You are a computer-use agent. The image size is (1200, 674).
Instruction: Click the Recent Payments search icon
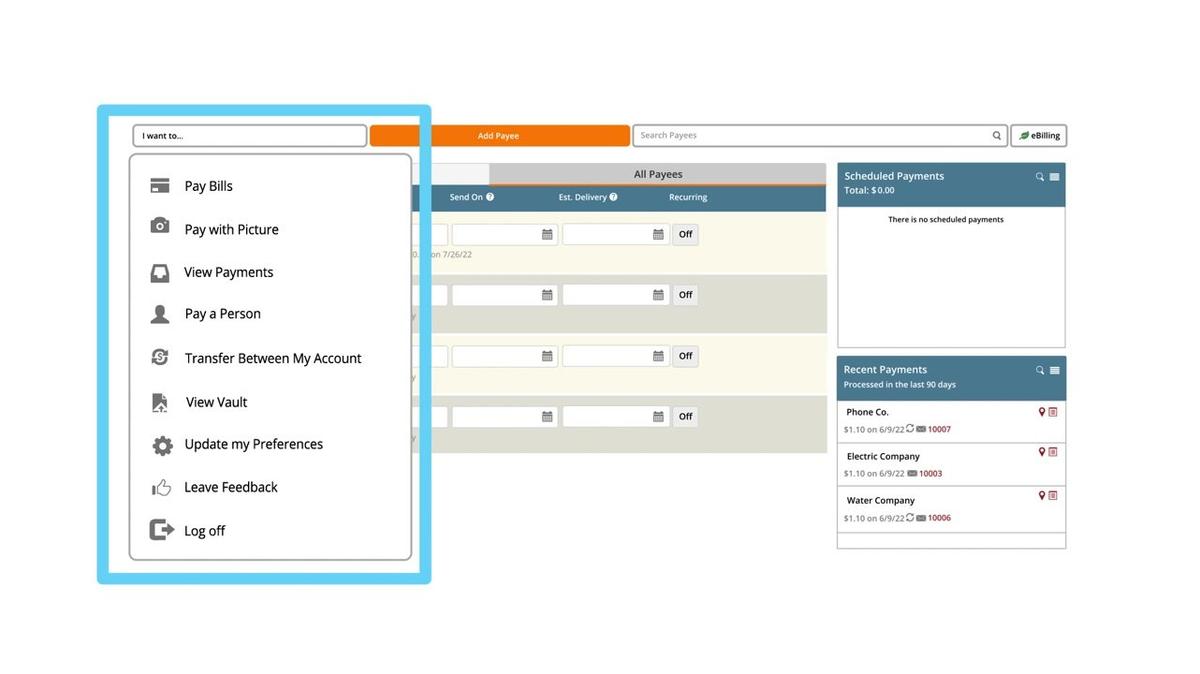point(1040,370)
